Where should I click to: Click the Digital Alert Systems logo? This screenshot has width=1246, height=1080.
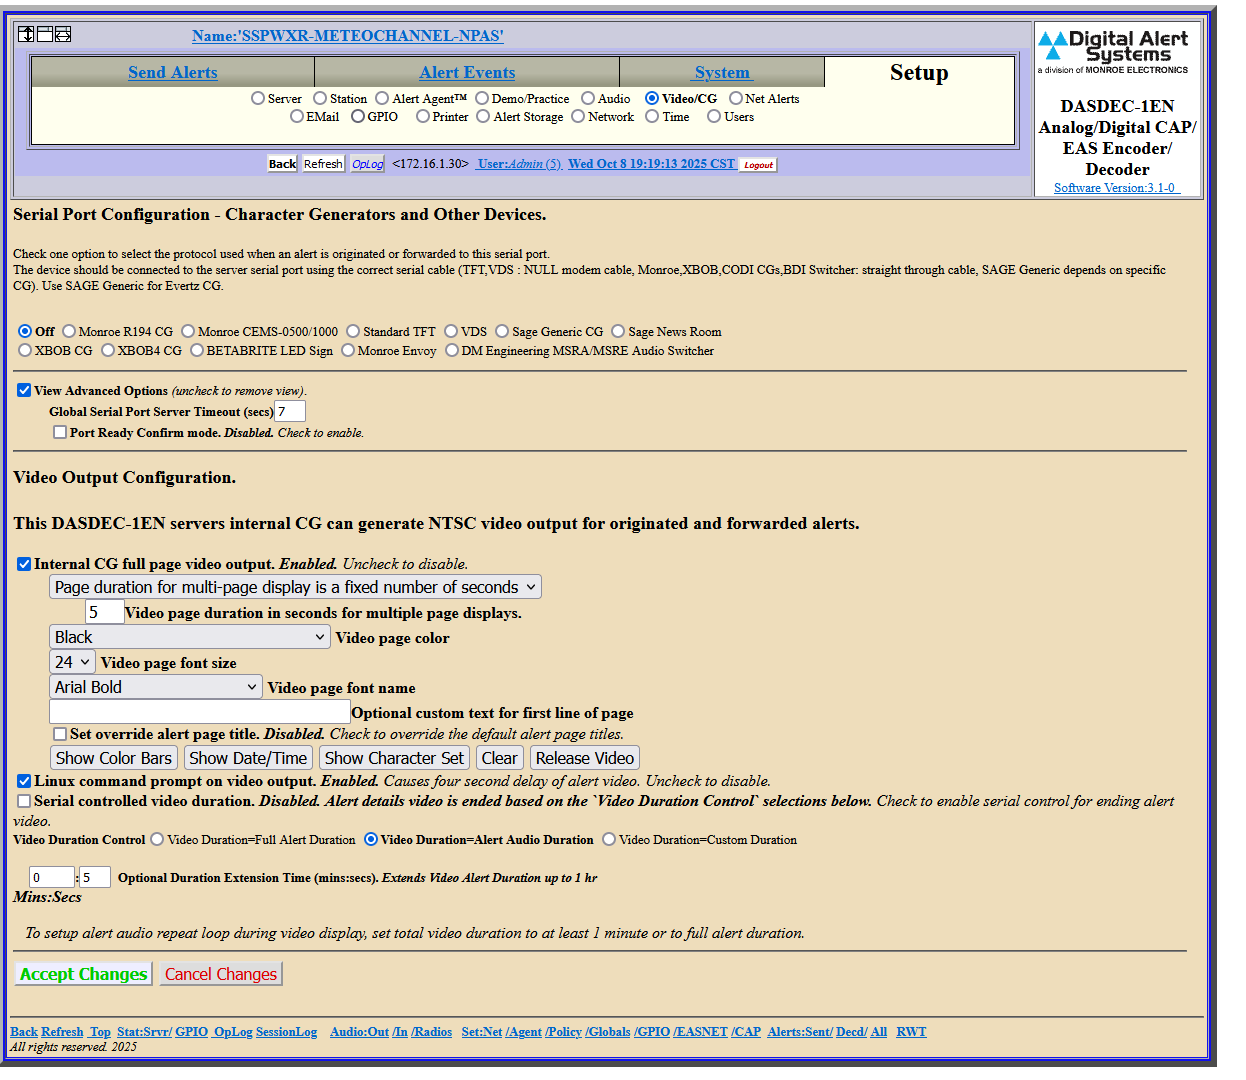1113,52
